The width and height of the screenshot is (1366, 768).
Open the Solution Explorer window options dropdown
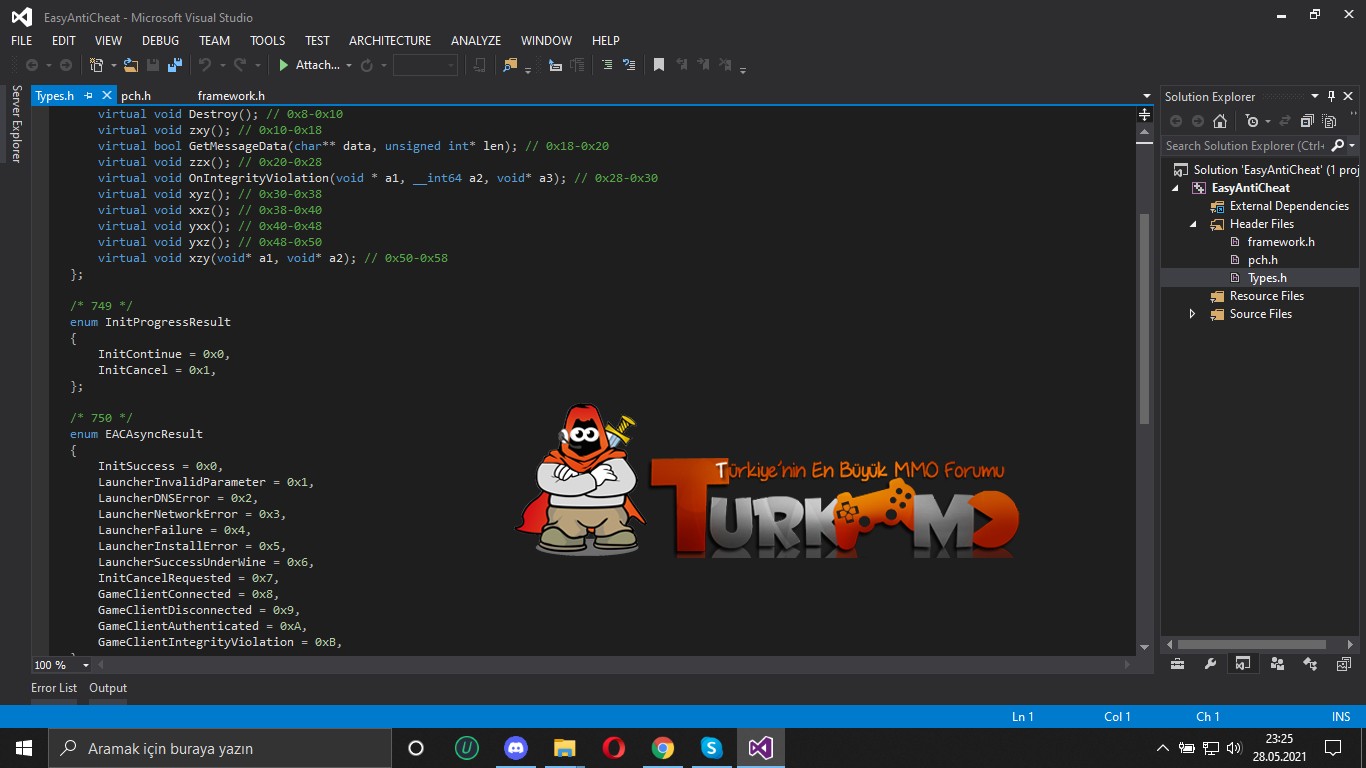(x=1315, y=96)
